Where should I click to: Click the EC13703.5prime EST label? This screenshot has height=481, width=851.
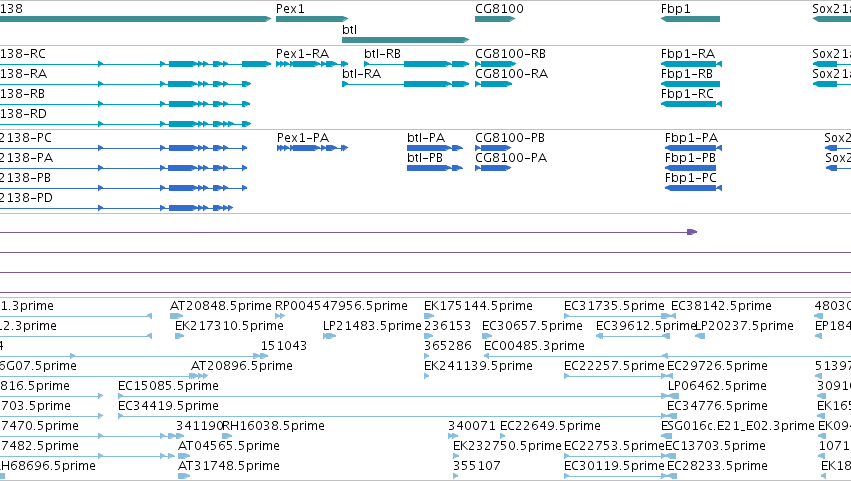715,447
